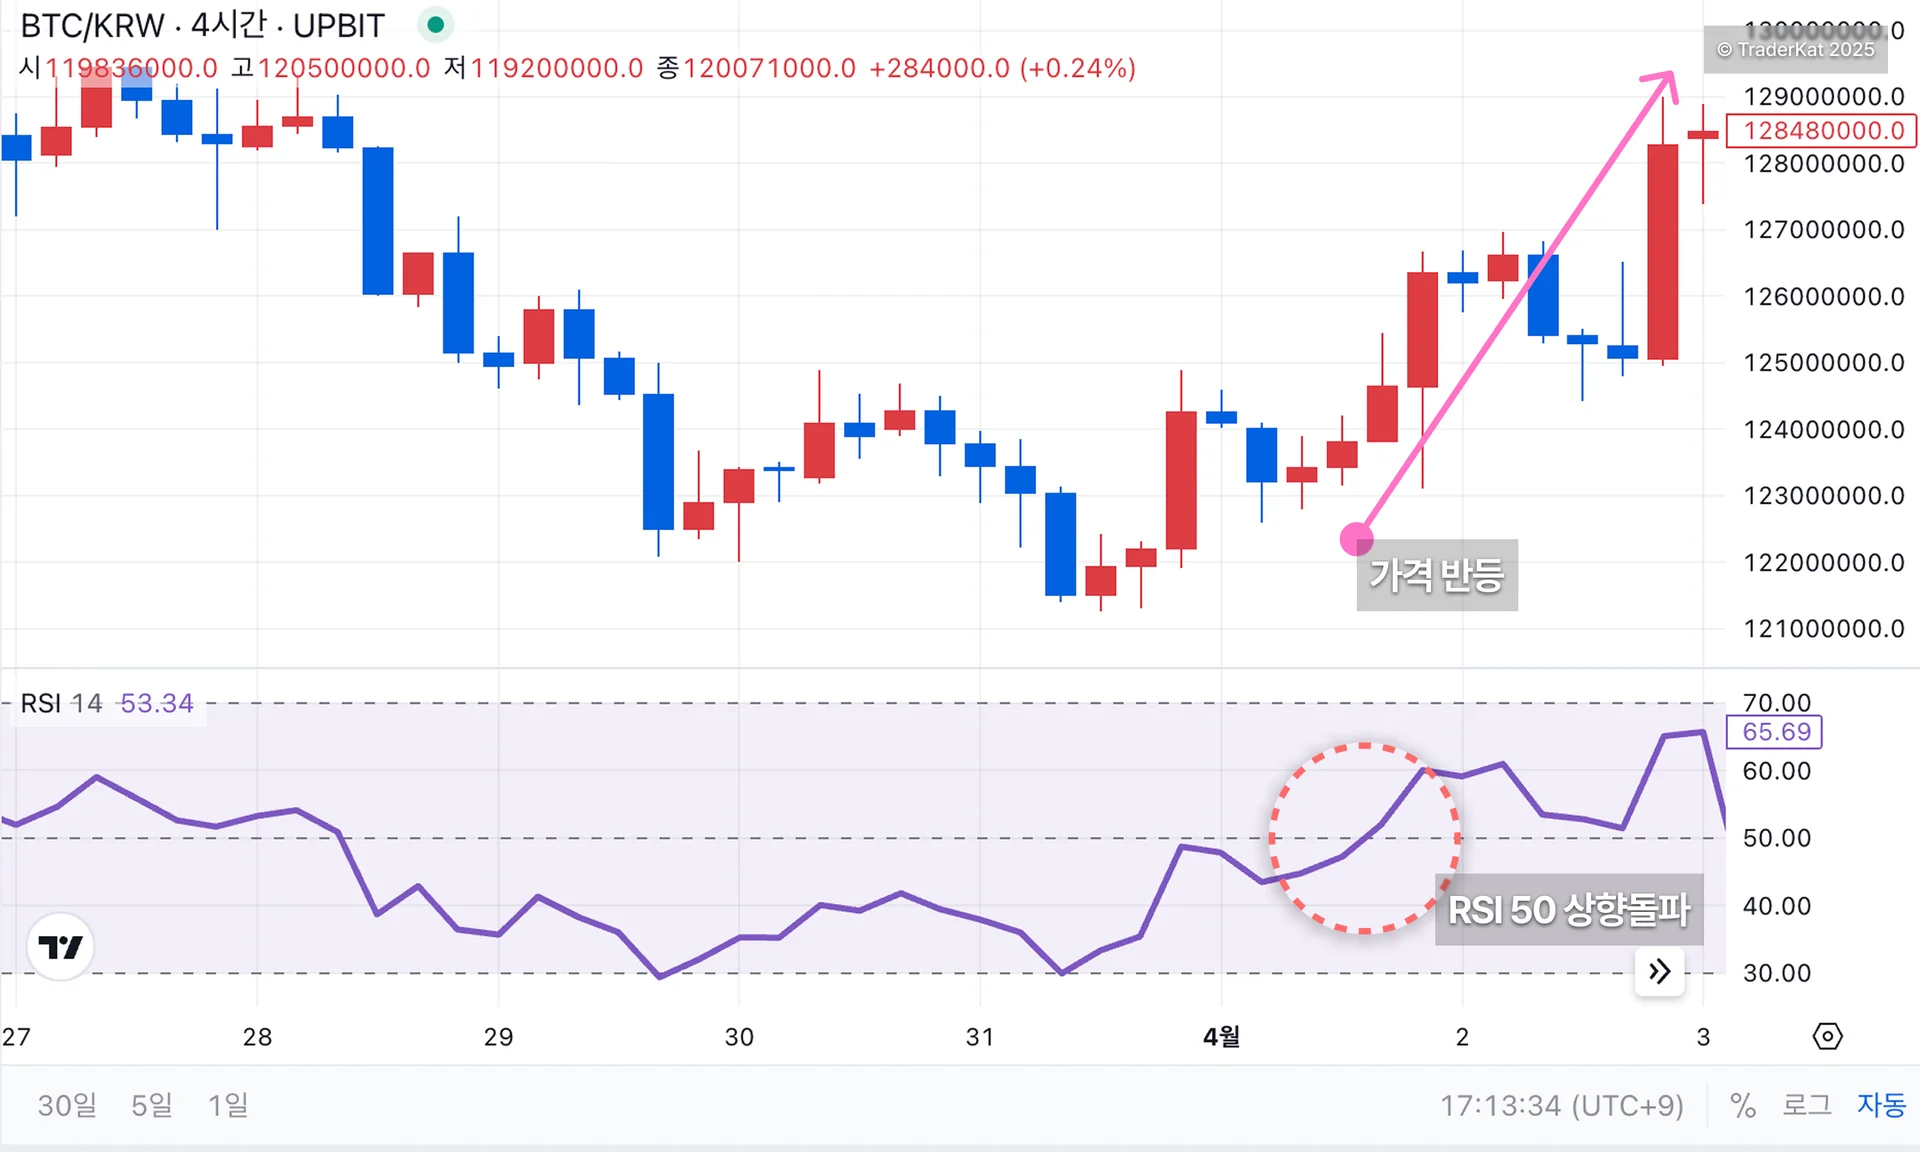1920x1152 pixels.
Task: Click the BTC/KRW symbol title
Action: click(x=92, y=26)
